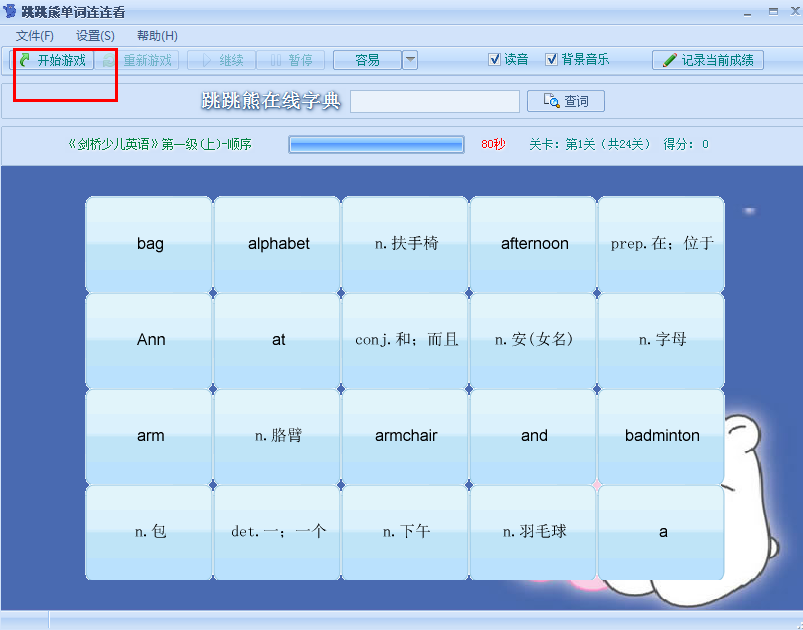
Task: Select the Ann word card
Action: pyautogui.click(x=149, y=341)
